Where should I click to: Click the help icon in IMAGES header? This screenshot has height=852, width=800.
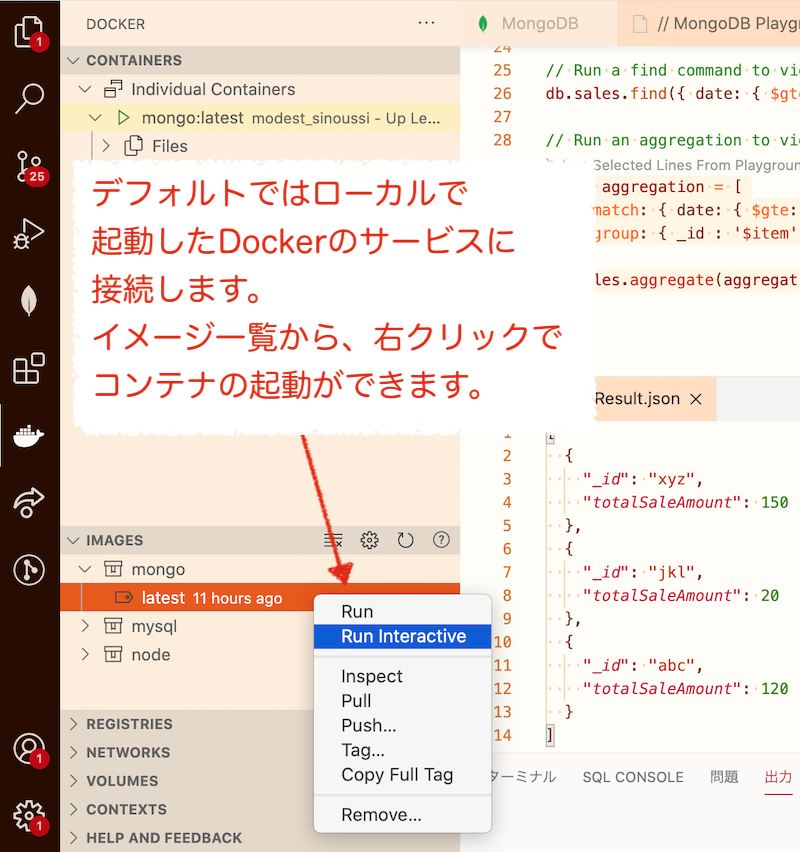[x=441, y=540]
